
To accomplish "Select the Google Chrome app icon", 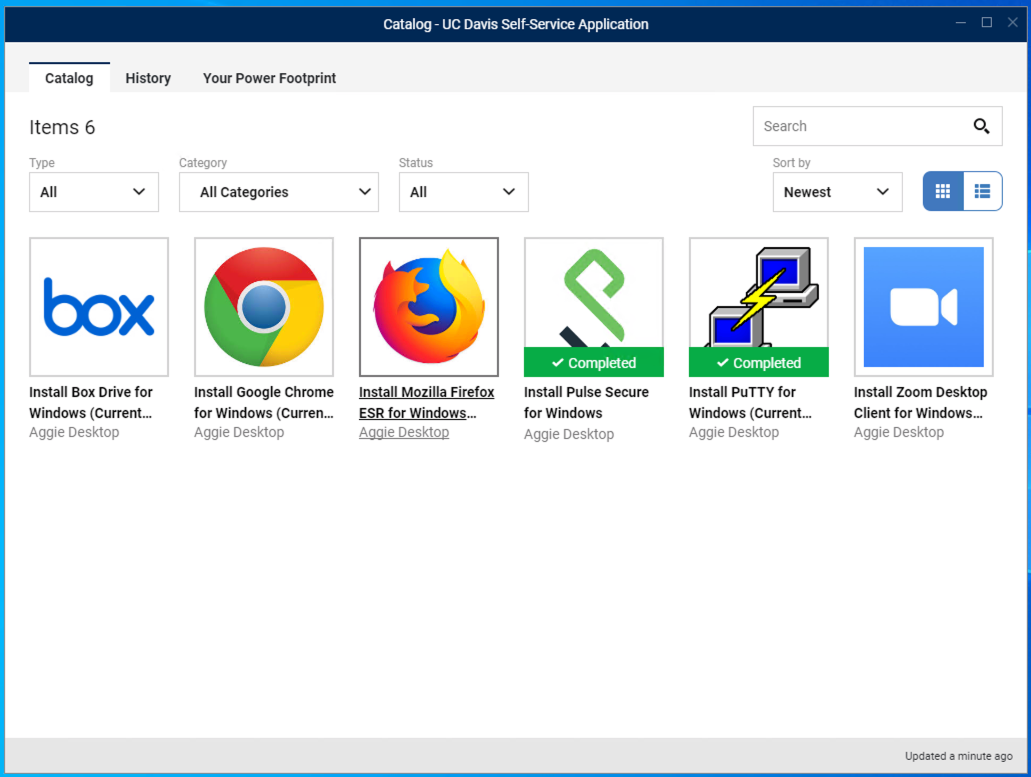I will coord(263,306).
